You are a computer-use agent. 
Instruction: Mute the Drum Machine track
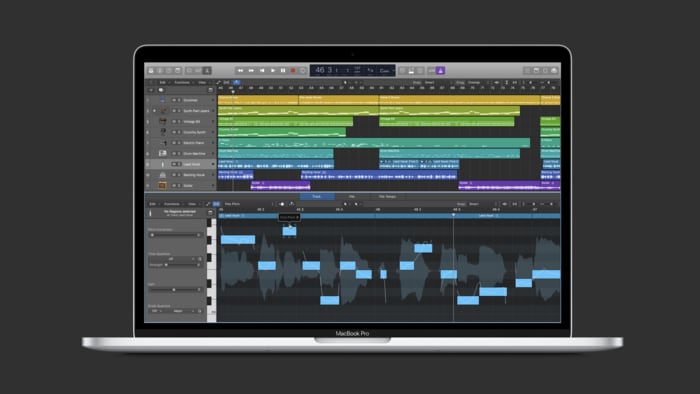tap(174, 153)
